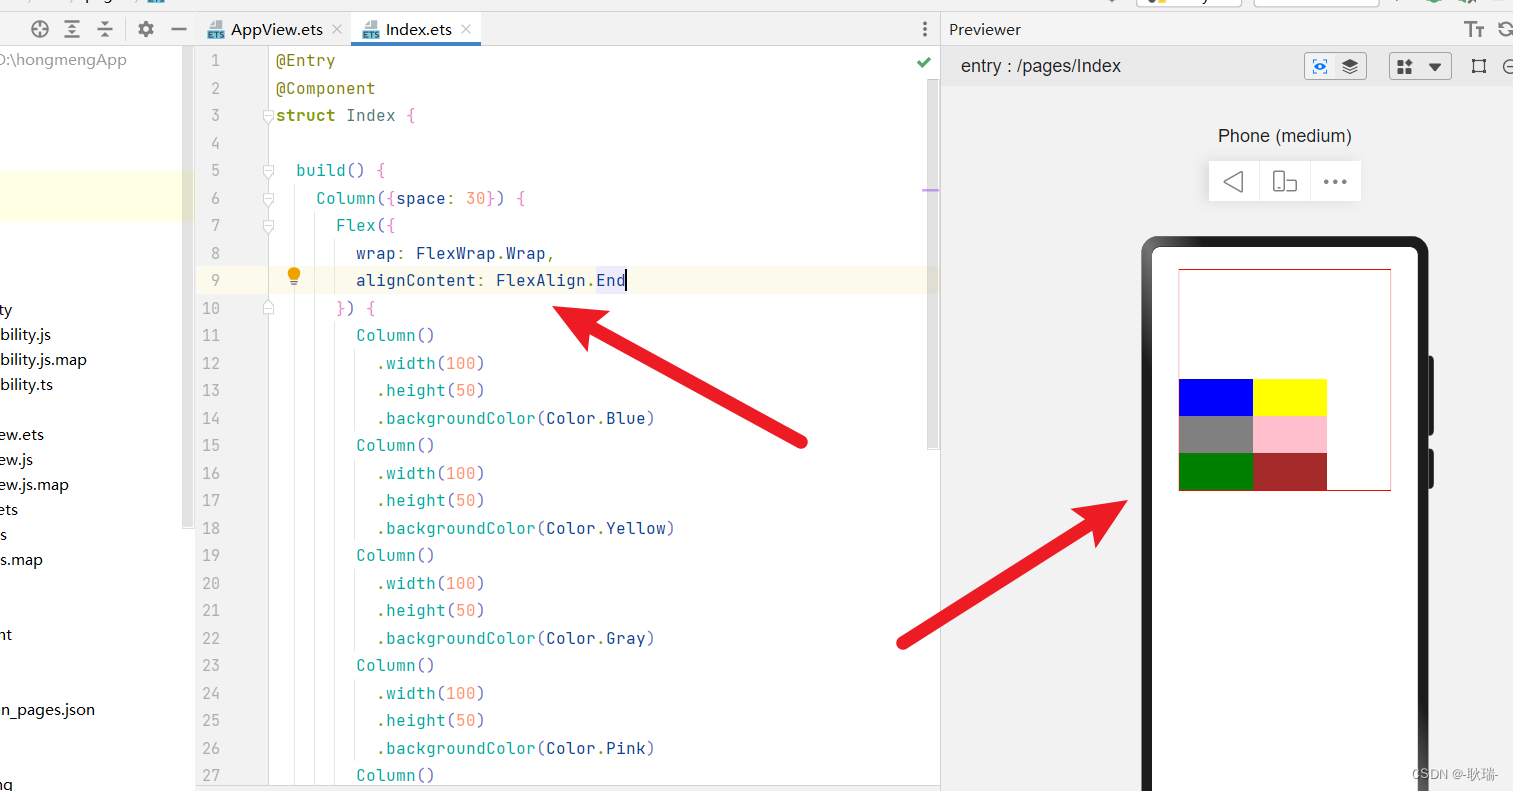
Task: Click the fit-to-frame square icon
Action: pyautogui.click(x=1479, y=67)
